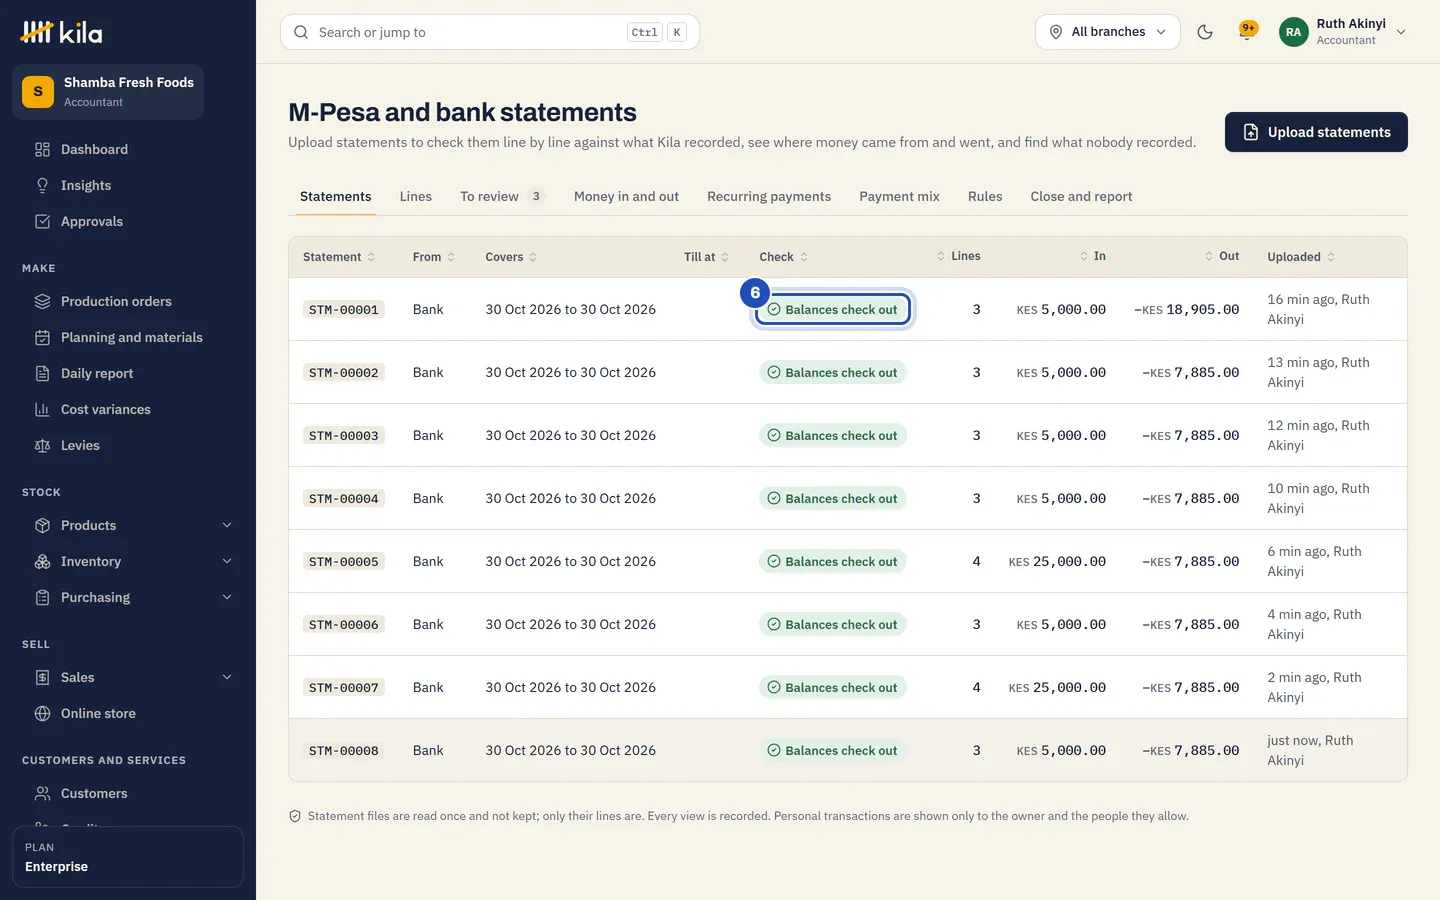1440x900 pixels.
Task: Open the Recurring payments tab
Action: point(769,196)
